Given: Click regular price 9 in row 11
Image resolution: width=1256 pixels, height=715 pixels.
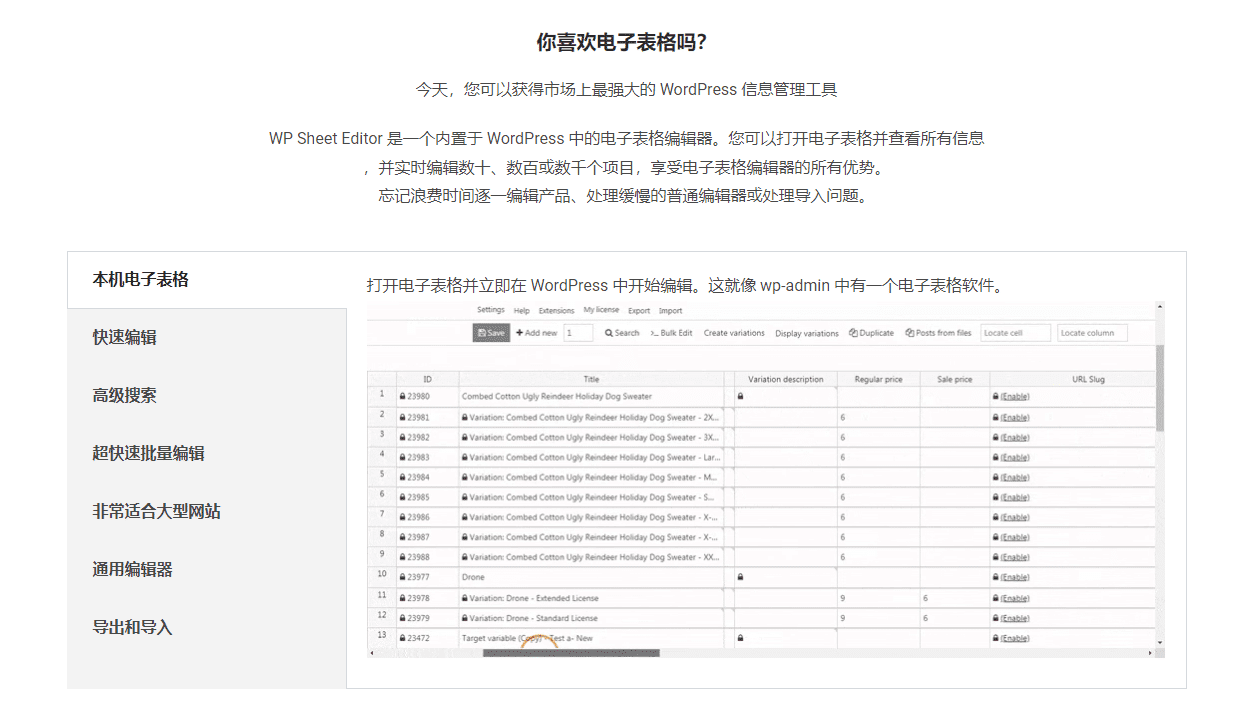Looking at the screenshot, I should tap(878, 598).
